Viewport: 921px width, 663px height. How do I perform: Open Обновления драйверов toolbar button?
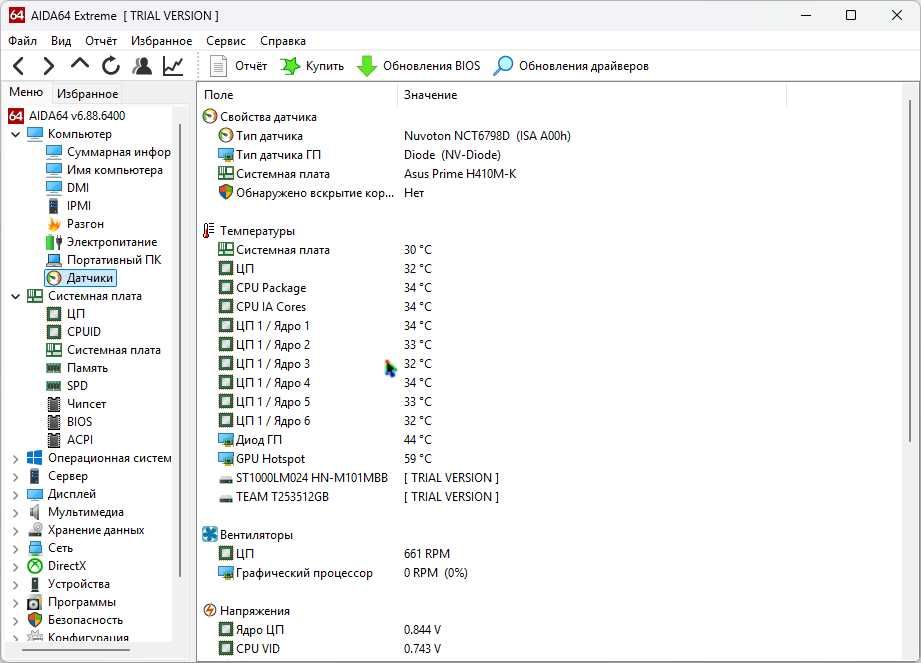[570, 66]
